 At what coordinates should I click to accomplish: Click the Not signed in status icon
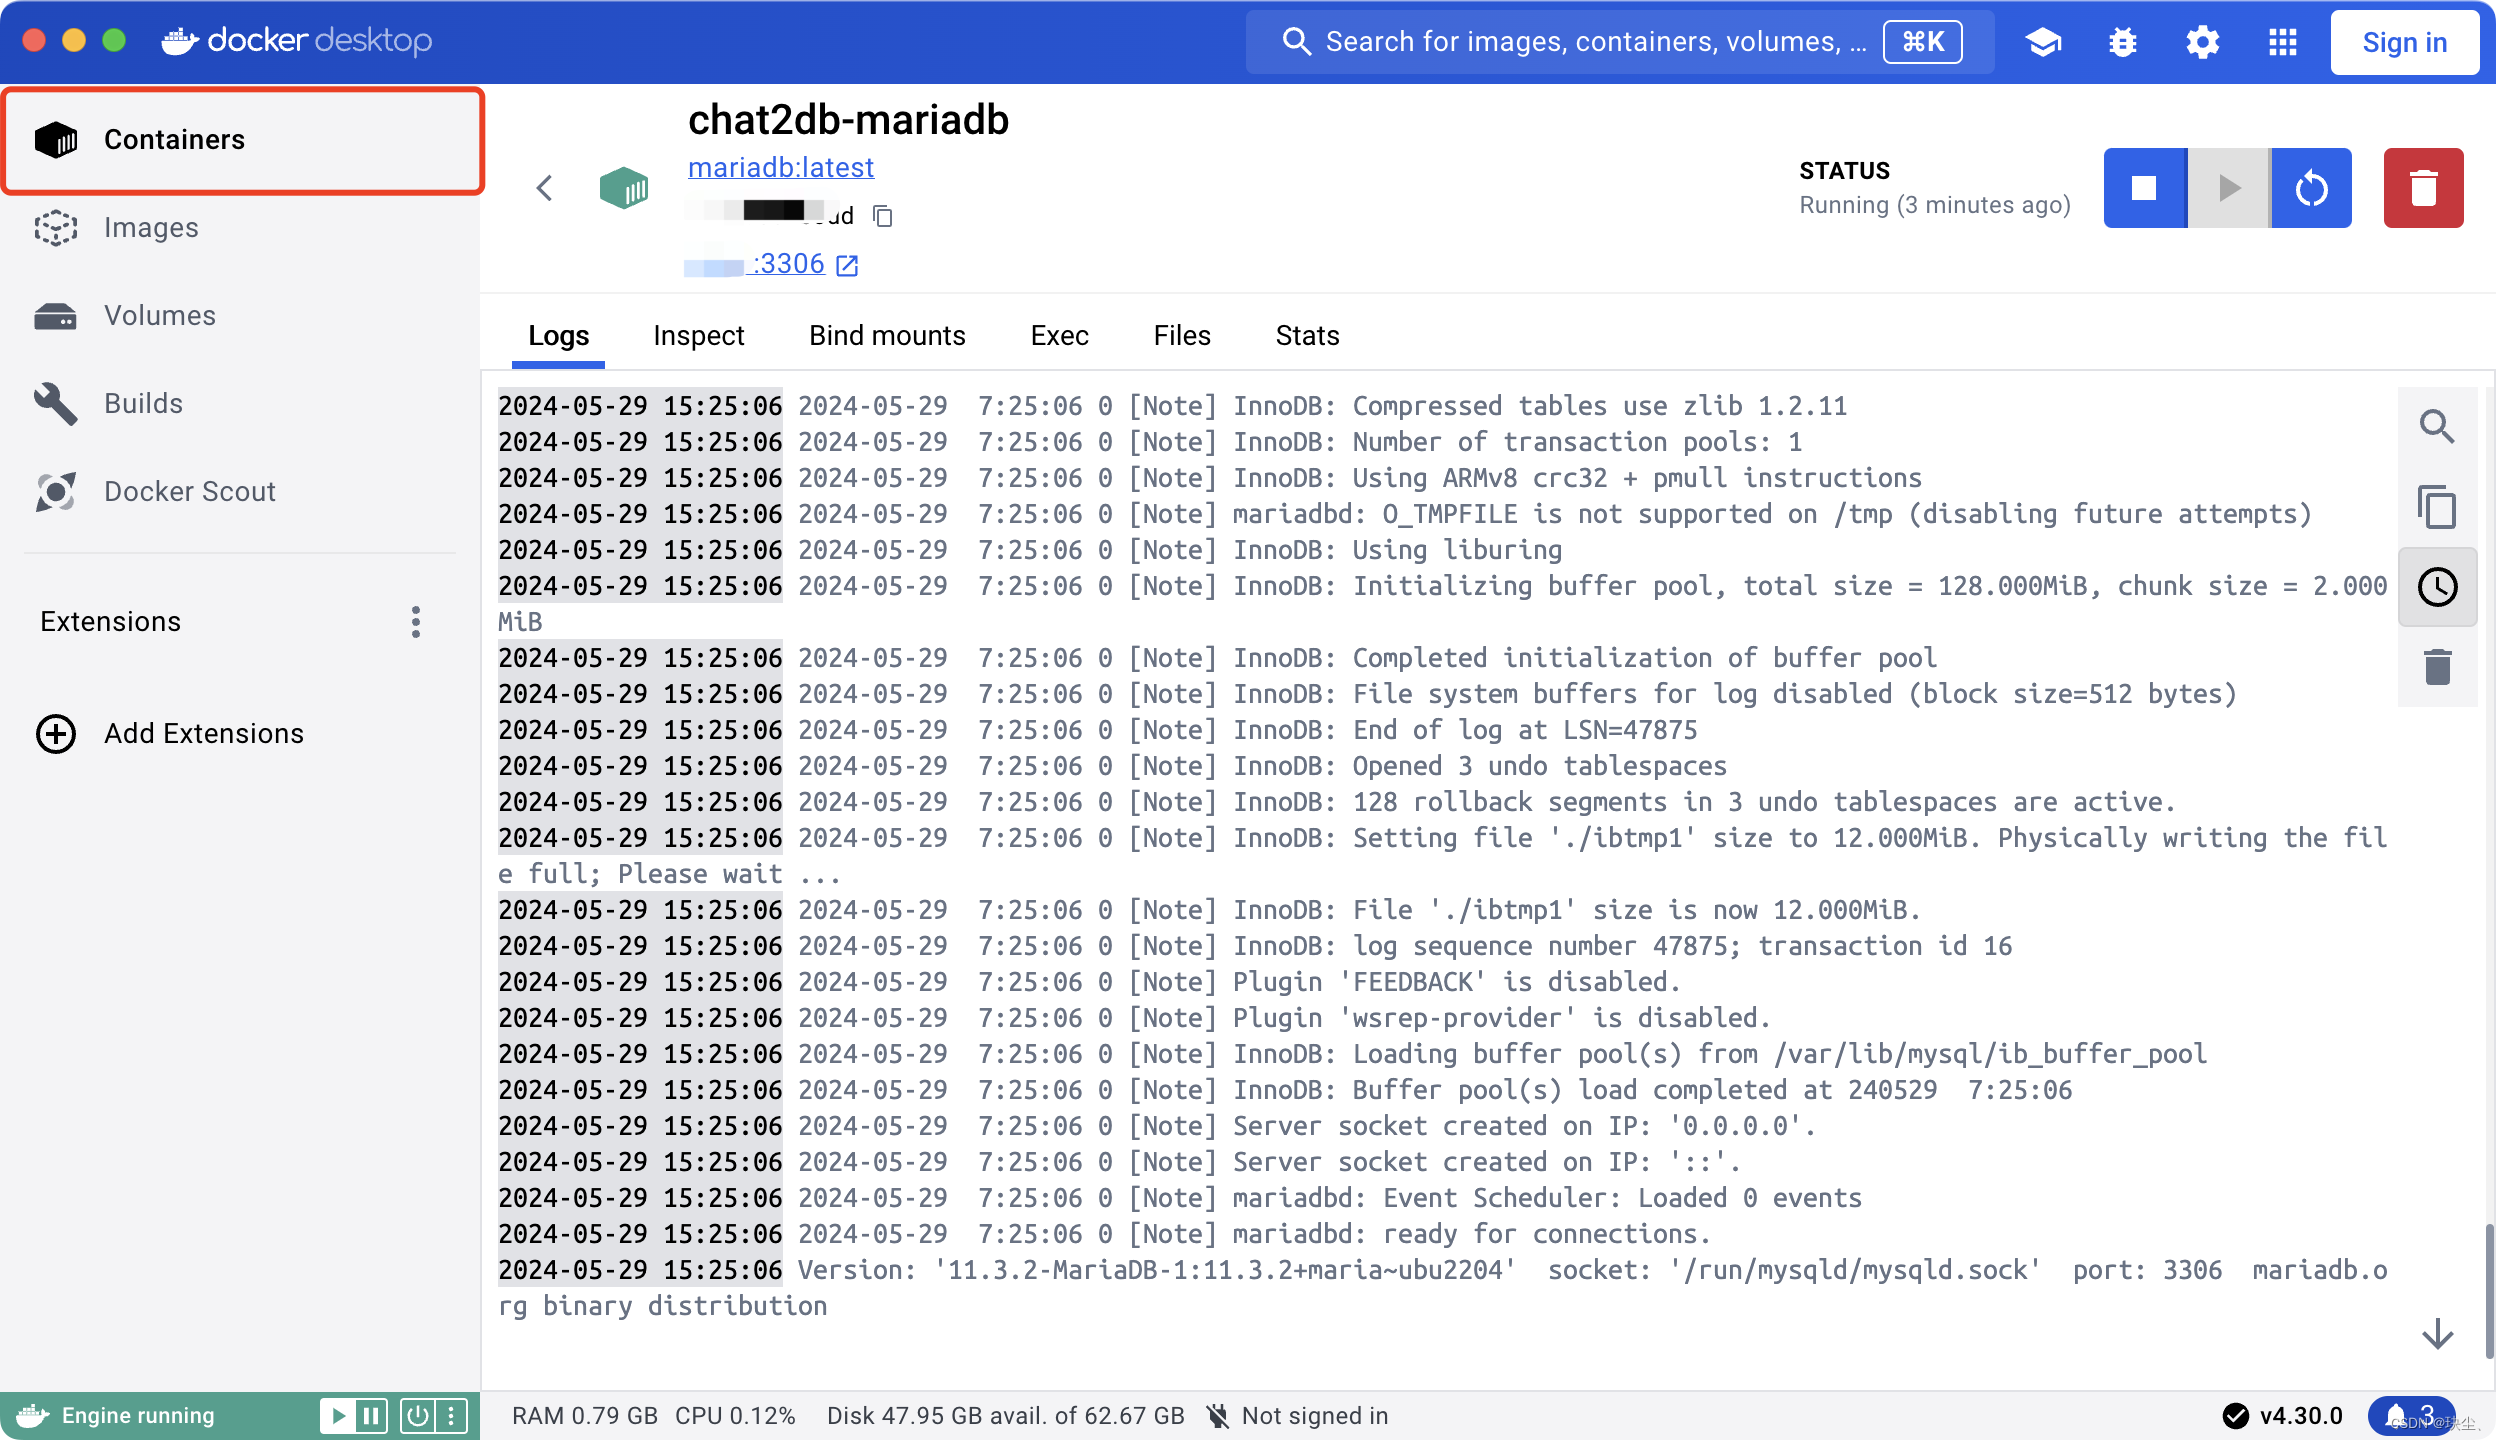click(x=1217, y=1416)
